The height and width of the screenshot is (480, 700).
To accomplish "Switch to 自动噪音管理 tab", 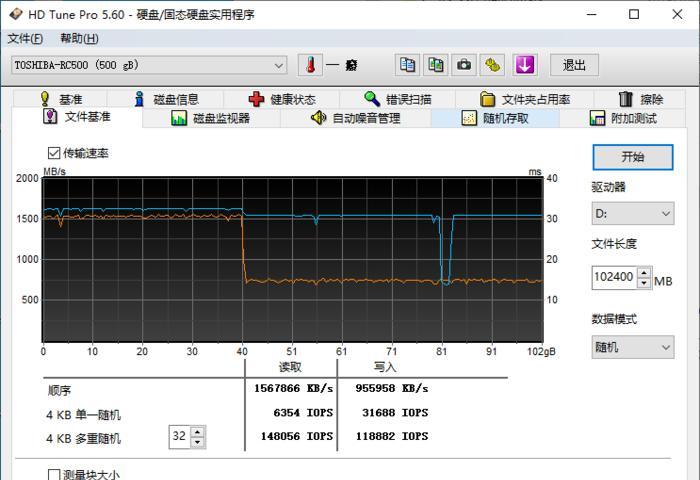I will pos(355,118).
